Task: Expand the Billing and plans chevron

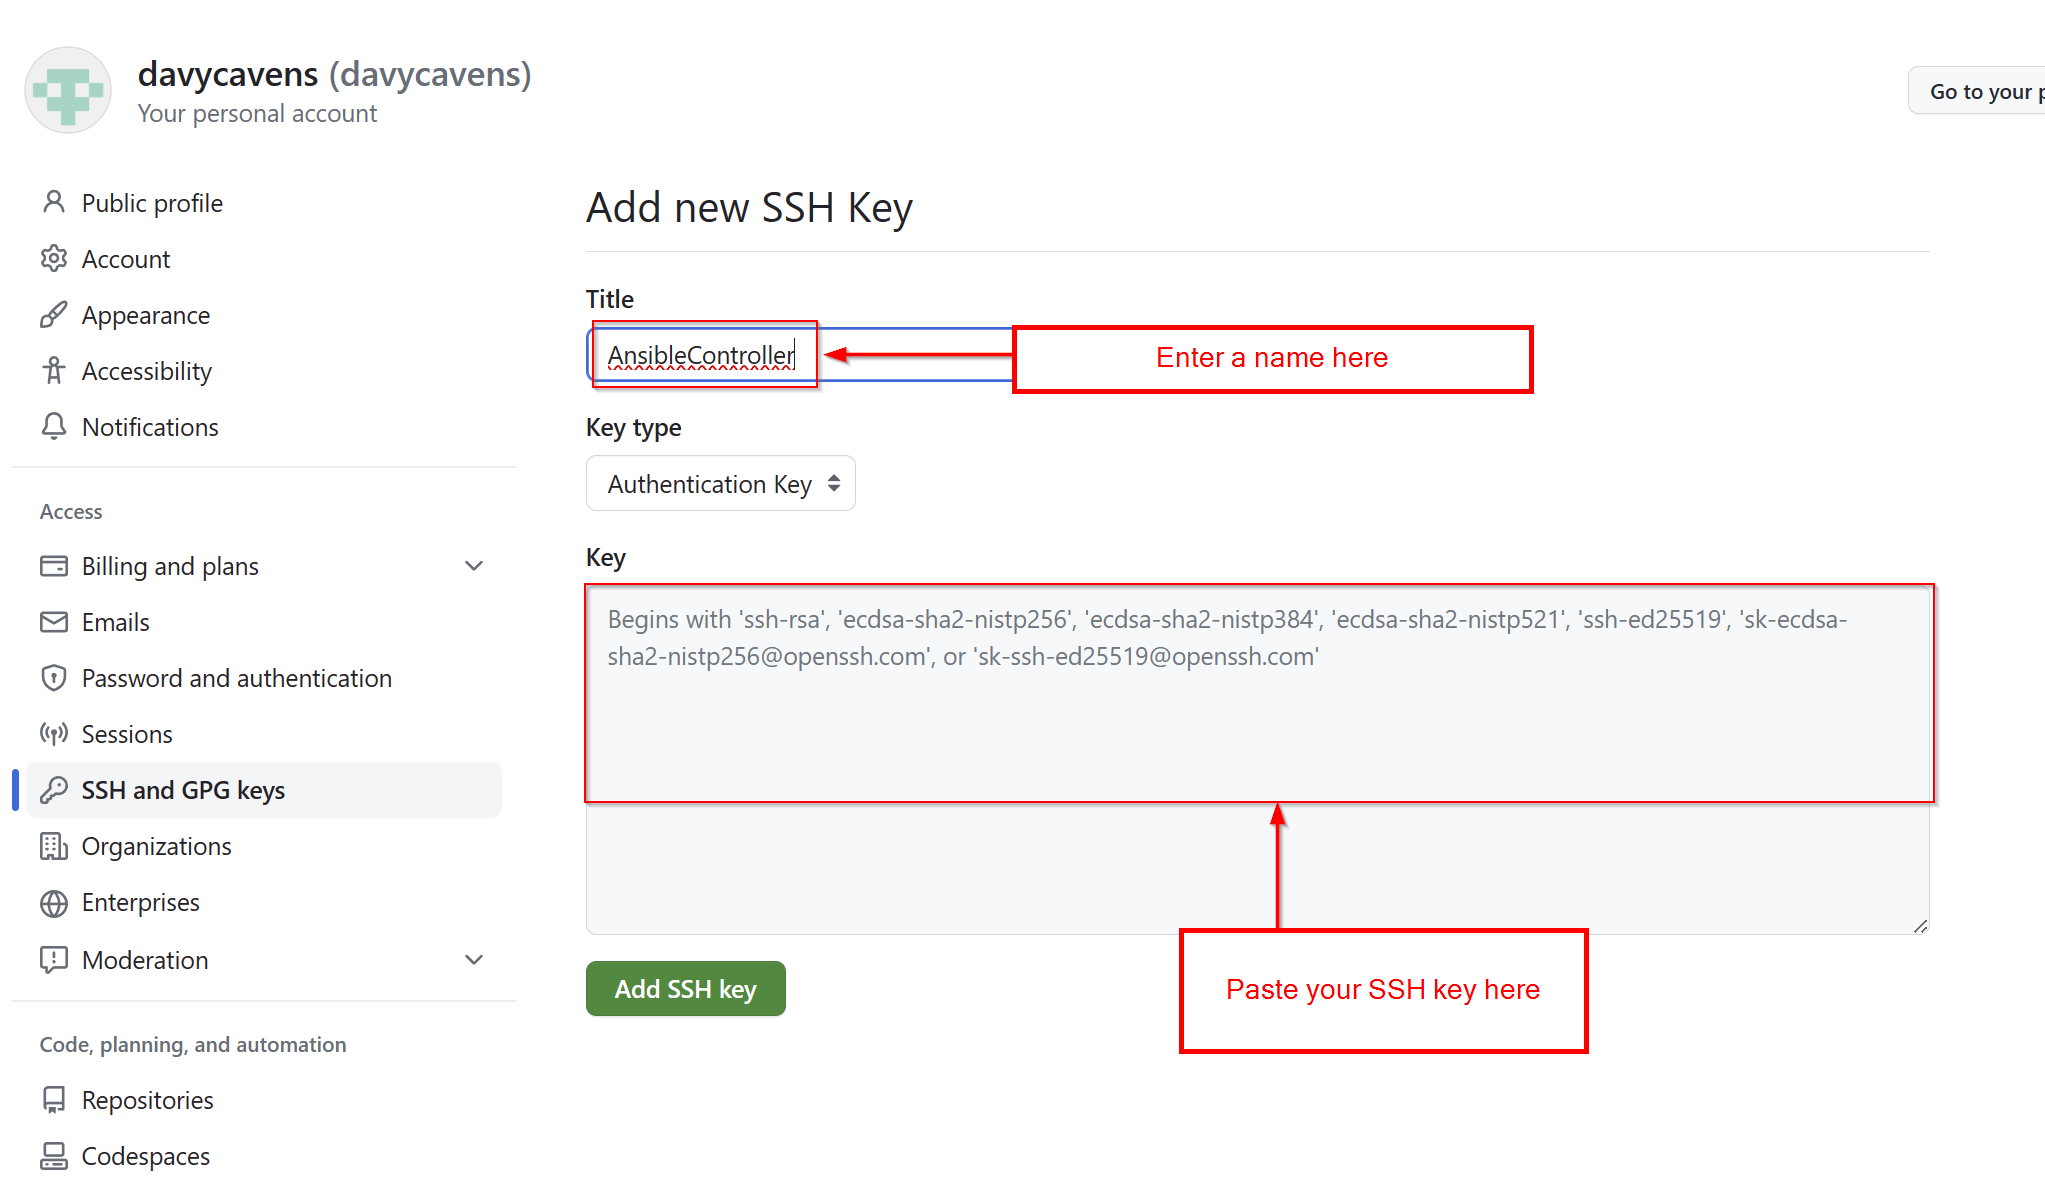Action: (x=474, y=566)
